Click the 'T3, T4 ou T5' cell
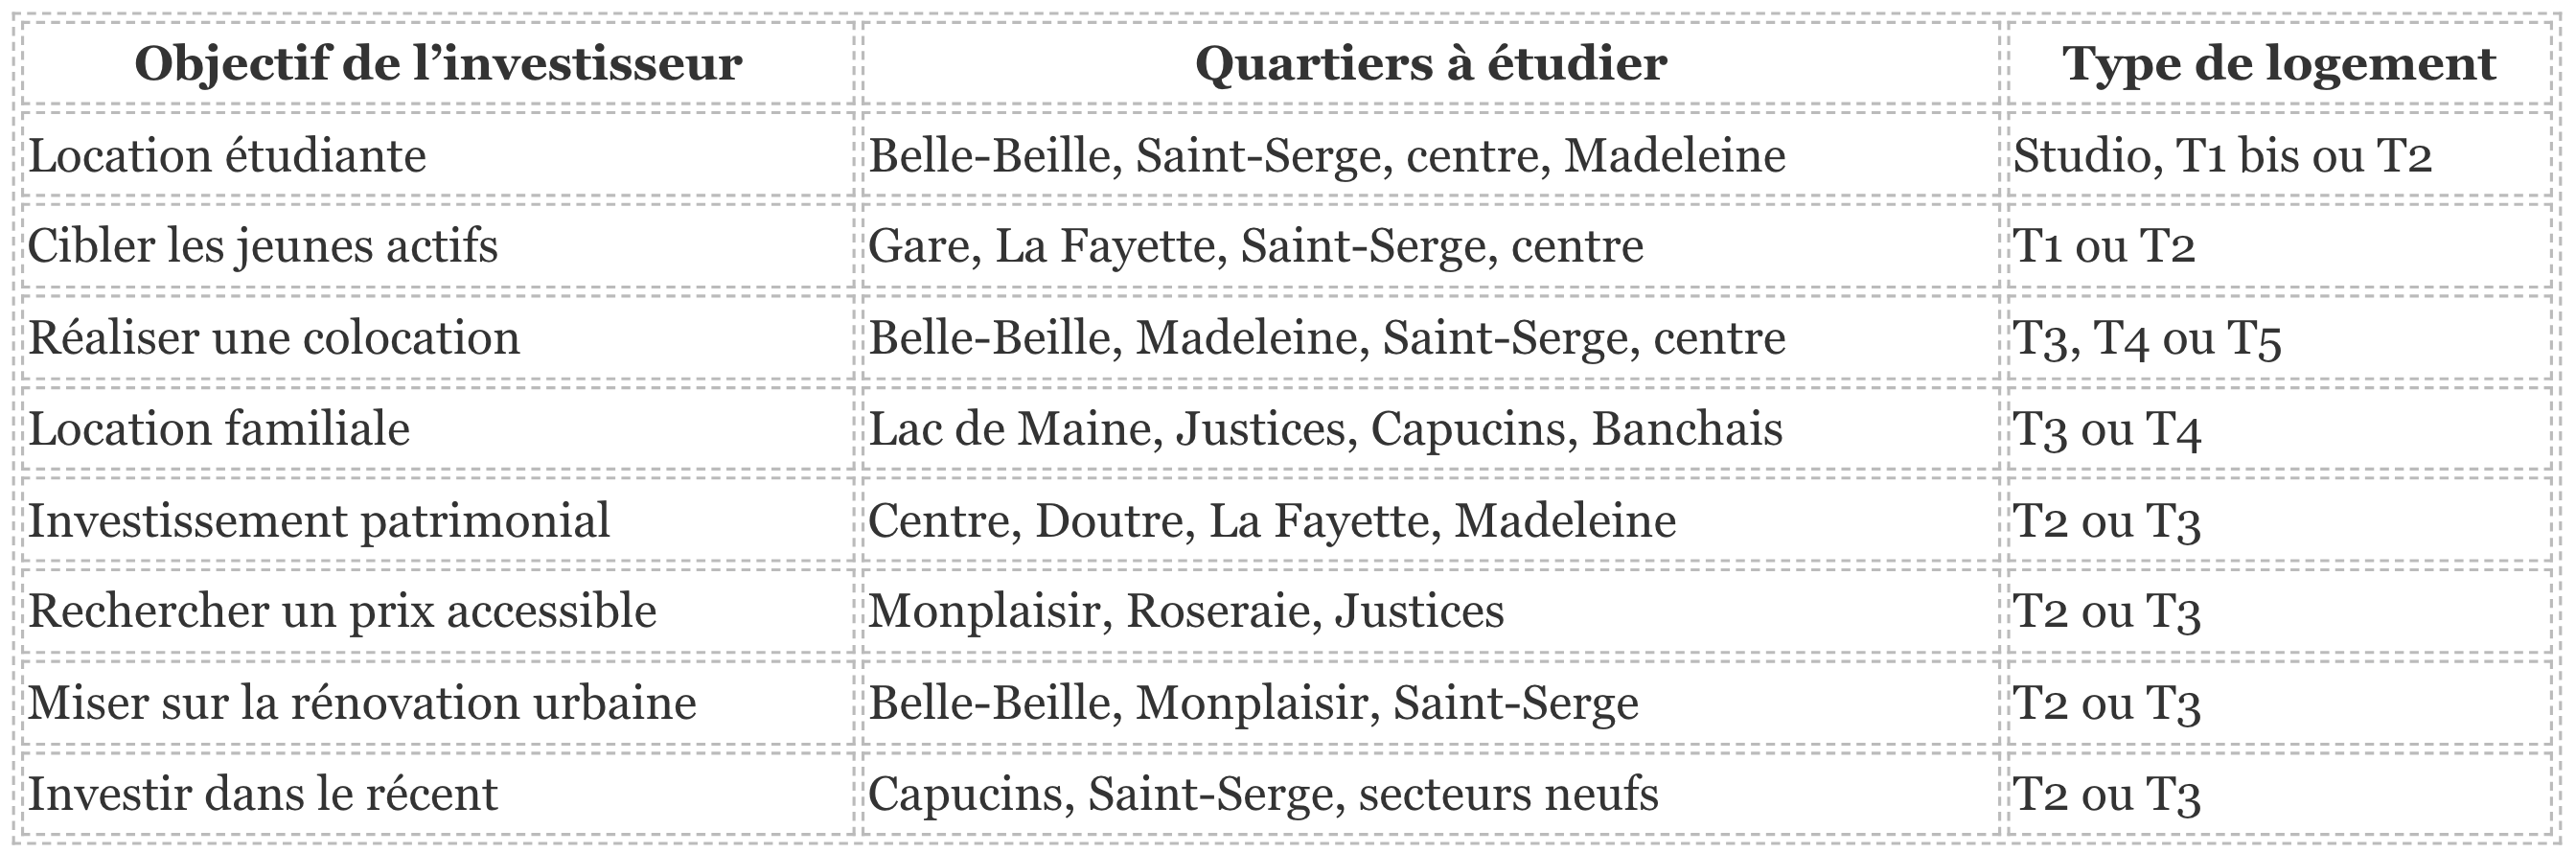 coord(2280,337)
